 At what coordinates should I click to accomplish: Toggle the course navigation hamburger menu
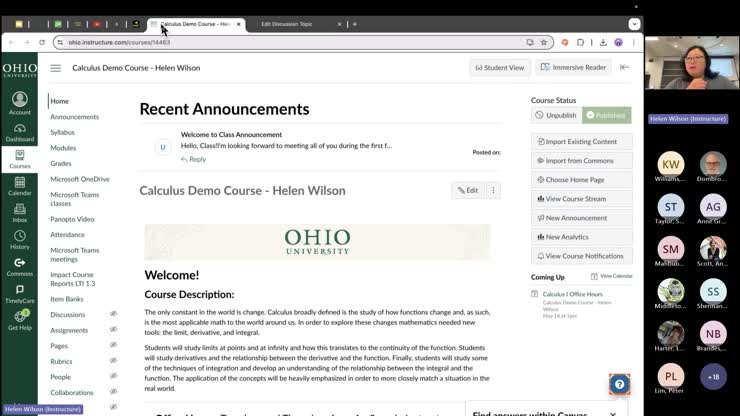[56, 68]
